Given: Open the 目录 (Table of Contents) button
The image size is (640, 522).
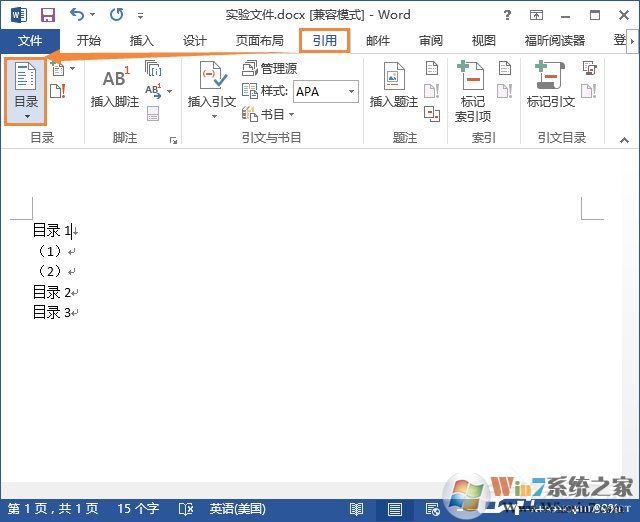Looking at the screenshot, I should pos(26,90).
